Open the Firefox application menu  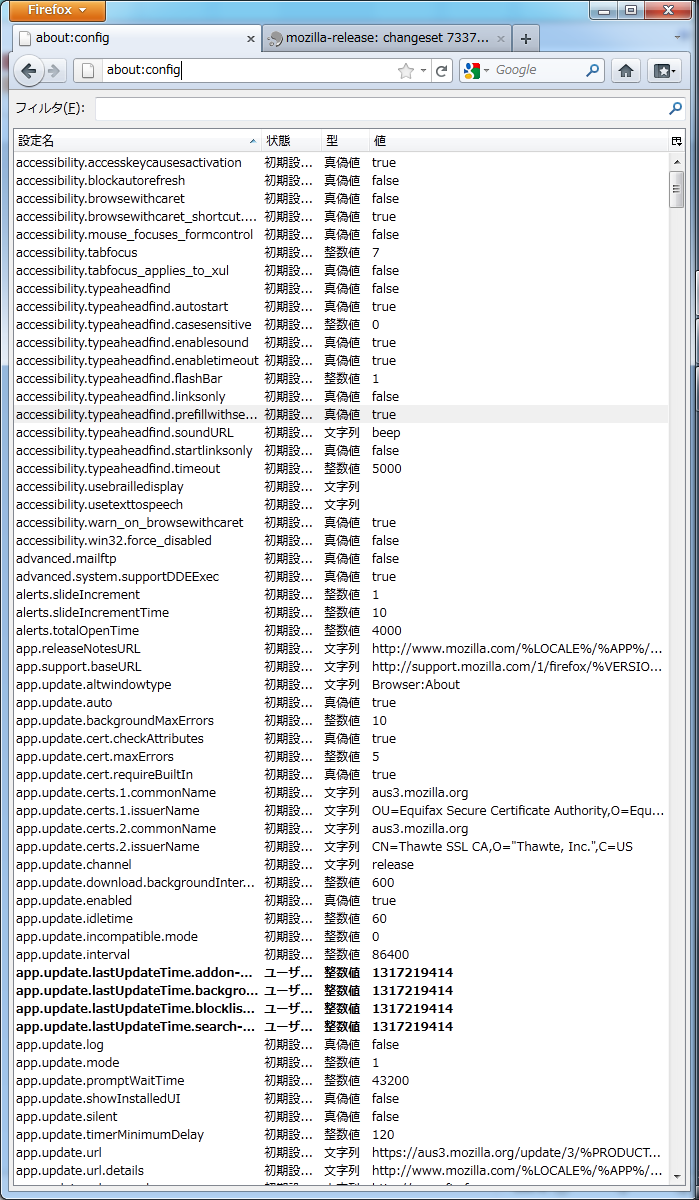pyautogui.click(x=52, y=11)
